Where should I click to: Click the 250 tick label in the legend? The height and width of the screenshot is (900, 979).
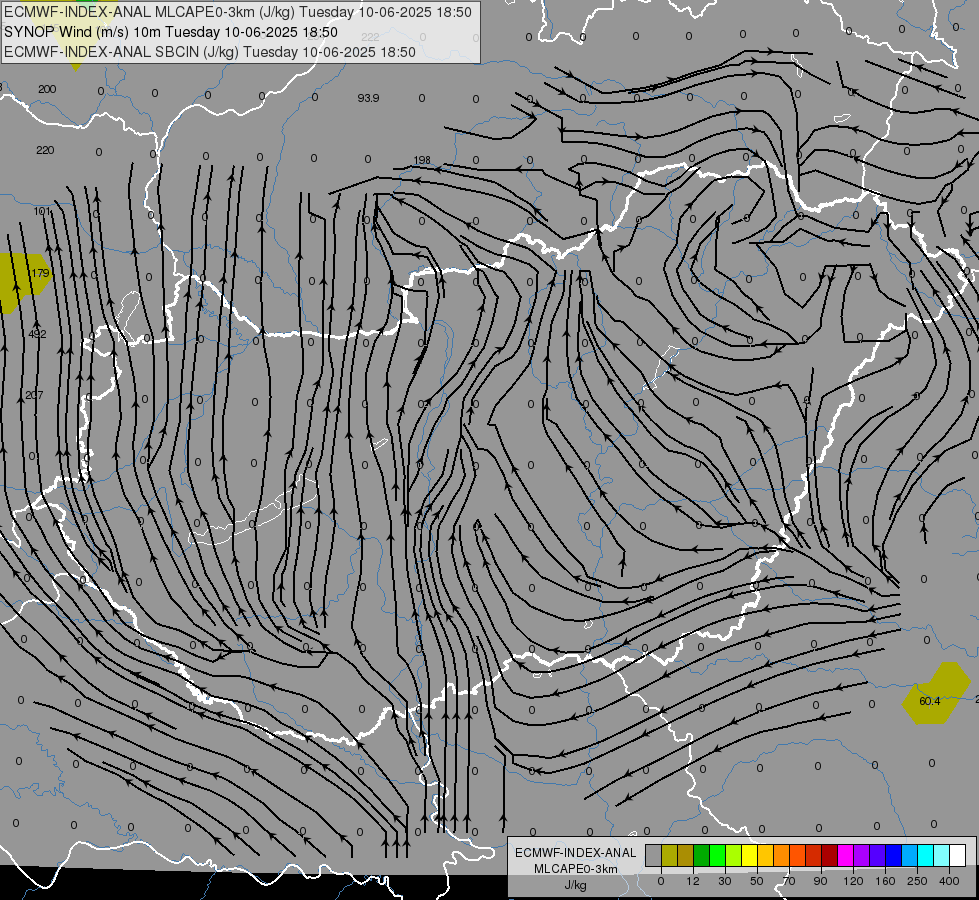(x=917, y=881)
